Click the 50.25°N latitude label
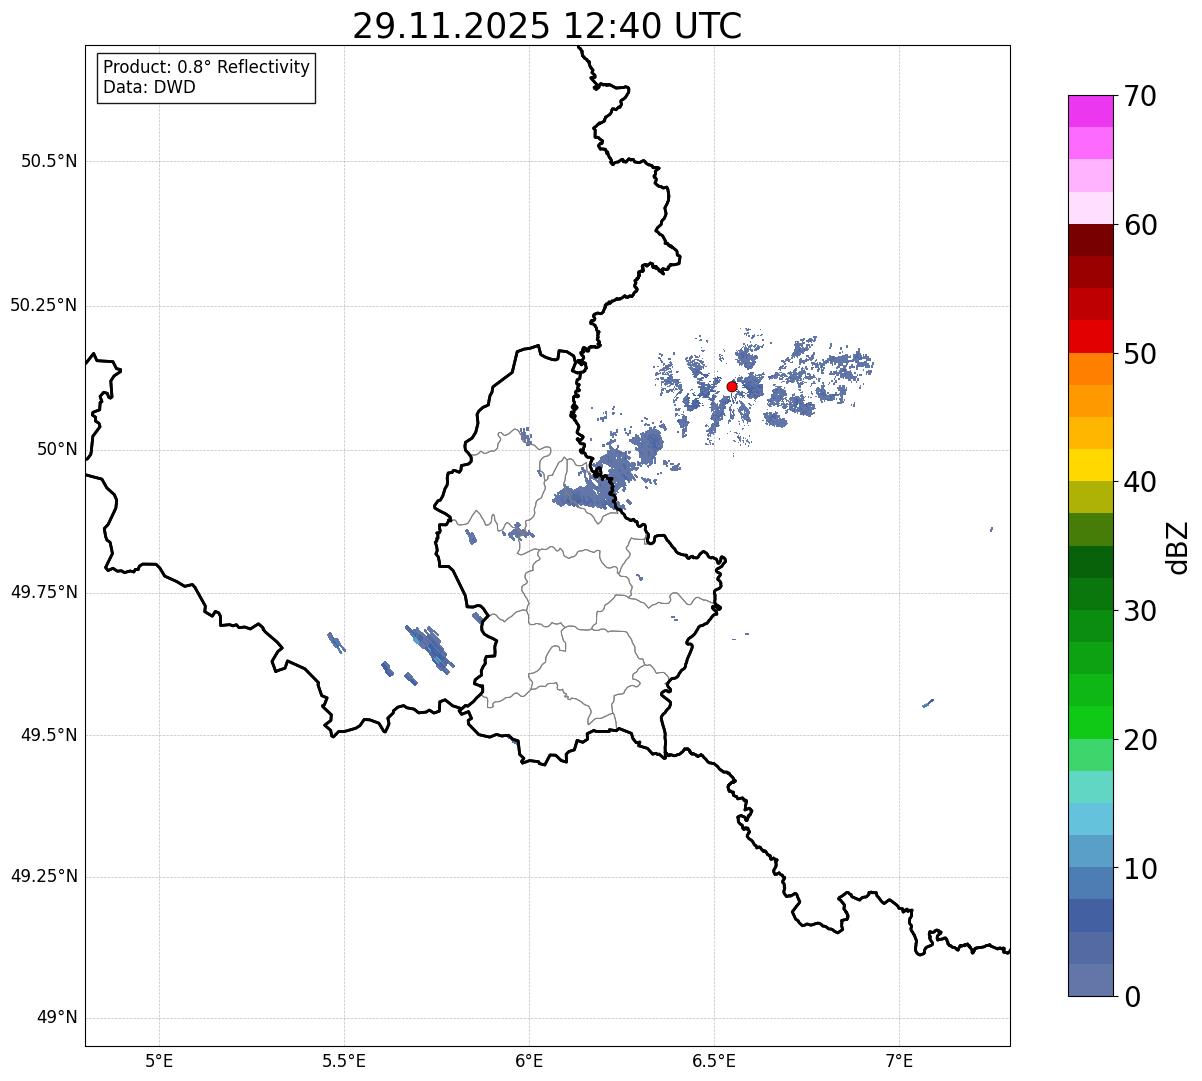1202x1081 pixels. 43,305
